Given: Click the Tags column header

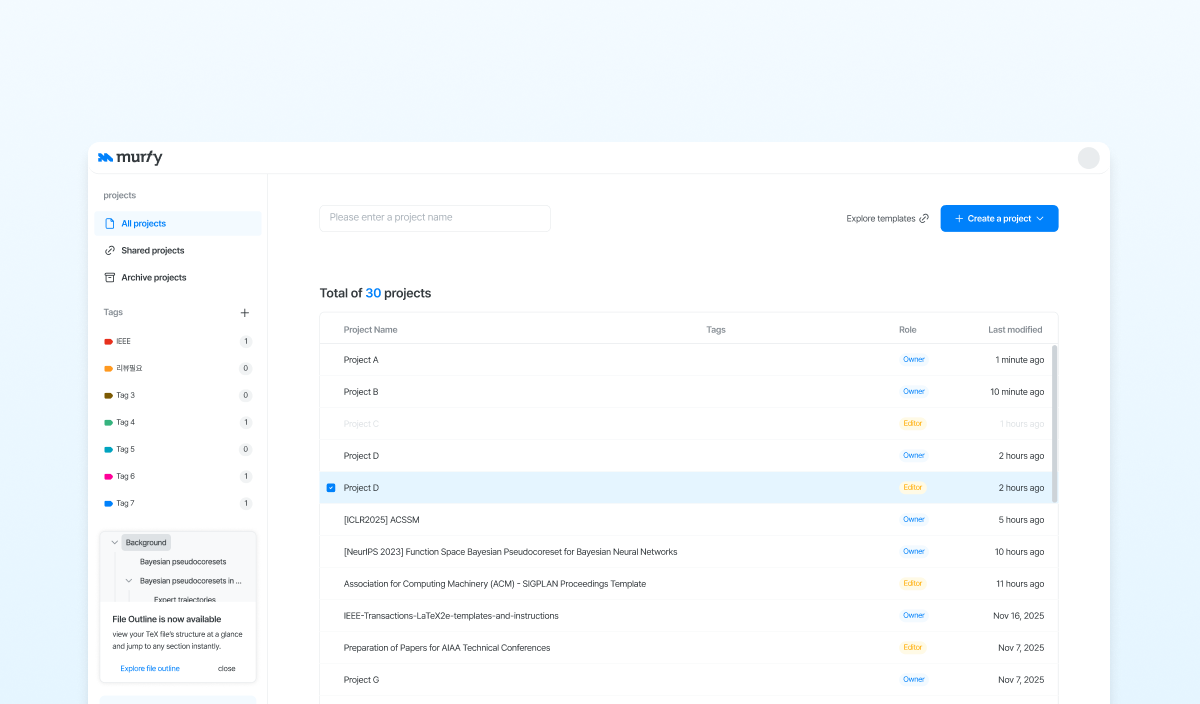Looking at the screenshot, I should (716, 330).
